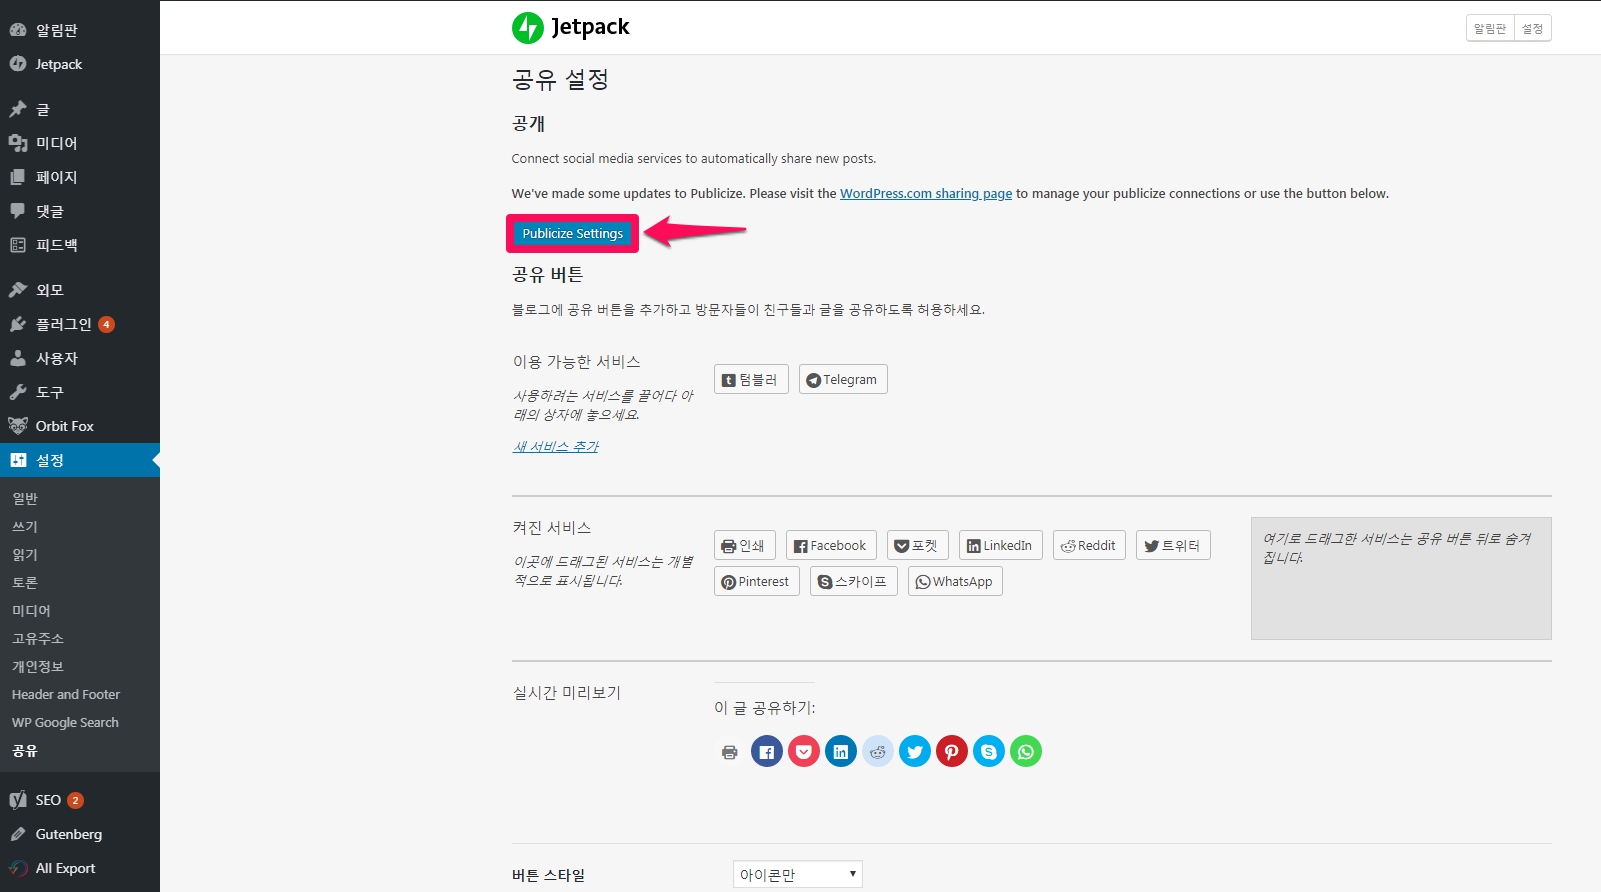
Task: Open the 플러그인 sidebar menu
Action: 64,324
